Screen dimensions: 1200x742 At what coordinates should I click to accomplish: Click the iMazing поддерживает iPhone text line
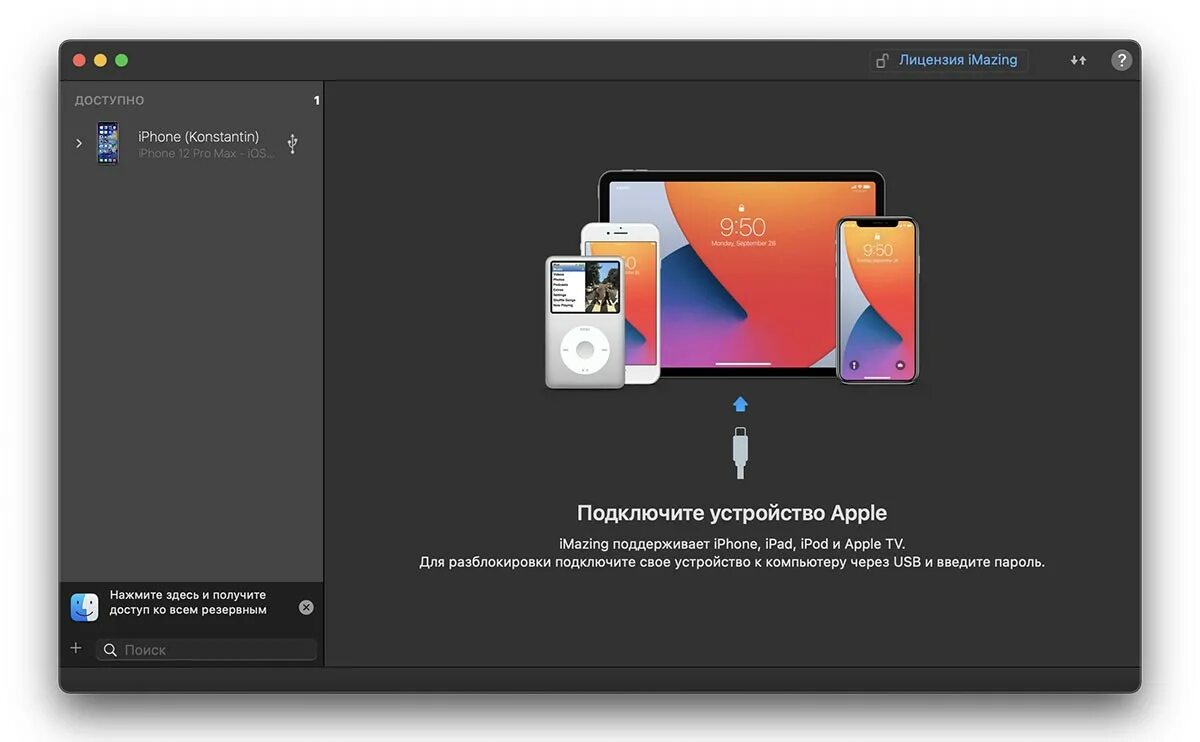click(x=732, y=544)
